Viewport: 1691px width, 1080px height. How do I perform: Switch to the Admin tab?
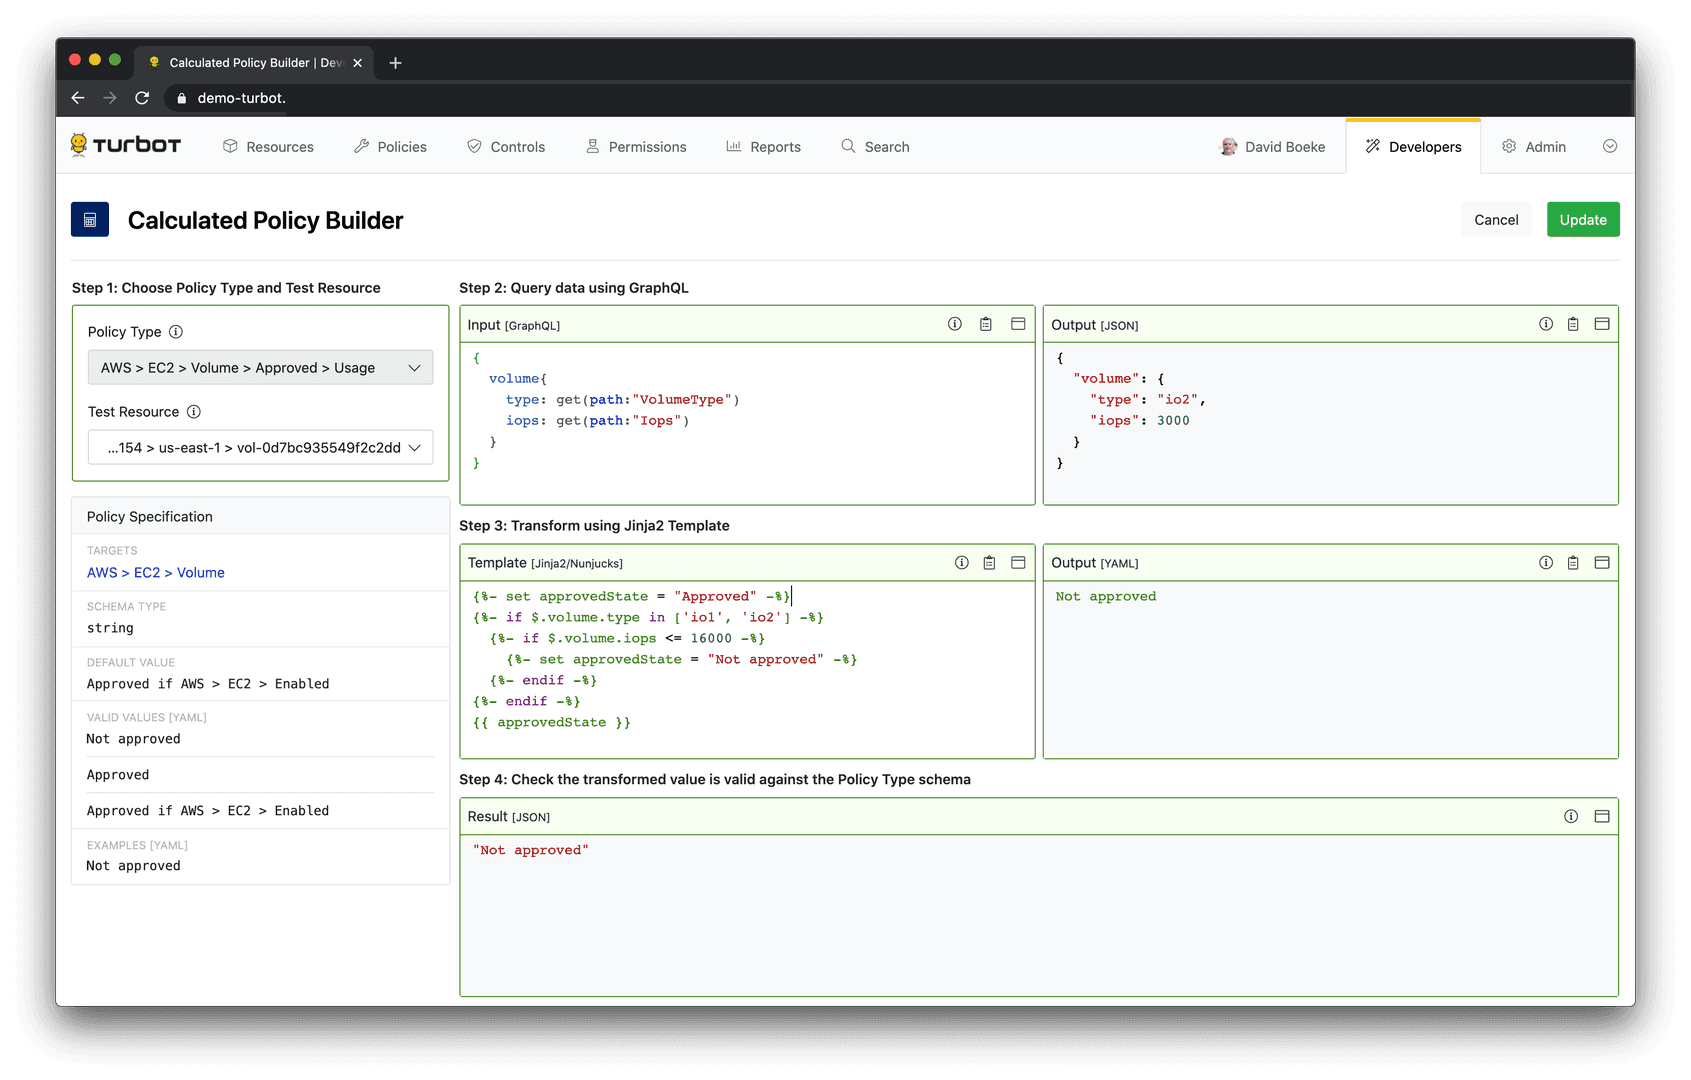[x=1534, y=147]
